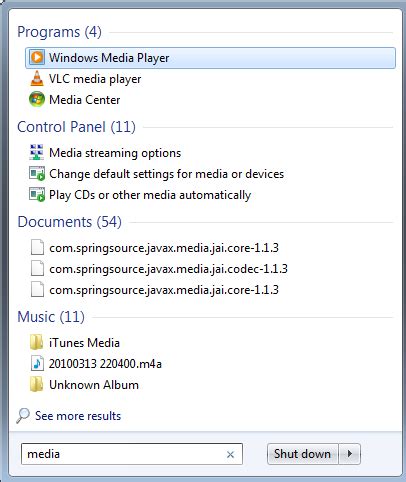Open Media streaming options text

coord(115,153)
